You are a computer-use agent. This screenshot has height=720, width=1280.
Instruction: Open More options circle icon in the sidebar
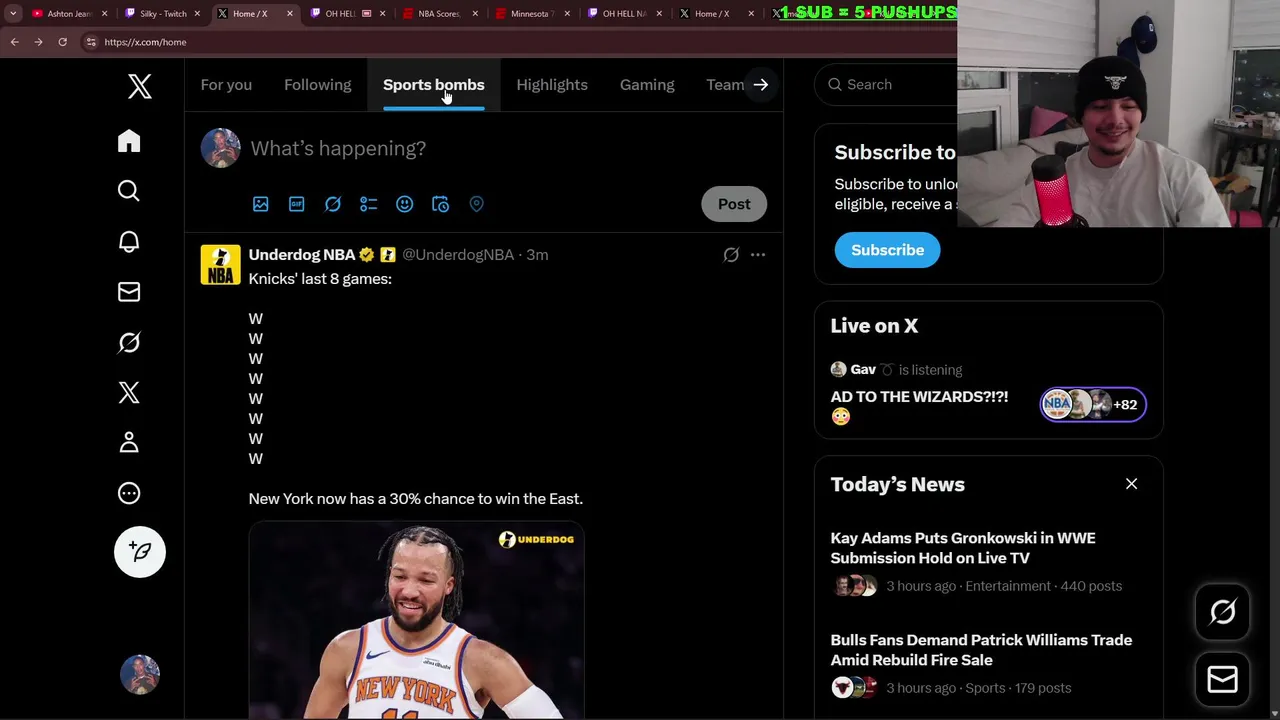pos(129,493)
